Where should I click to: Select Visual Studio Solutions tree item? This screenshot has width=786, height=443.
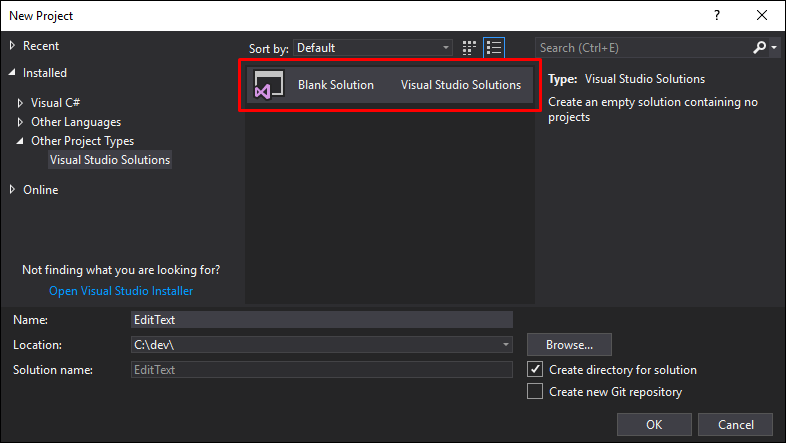tap(110, 160)
